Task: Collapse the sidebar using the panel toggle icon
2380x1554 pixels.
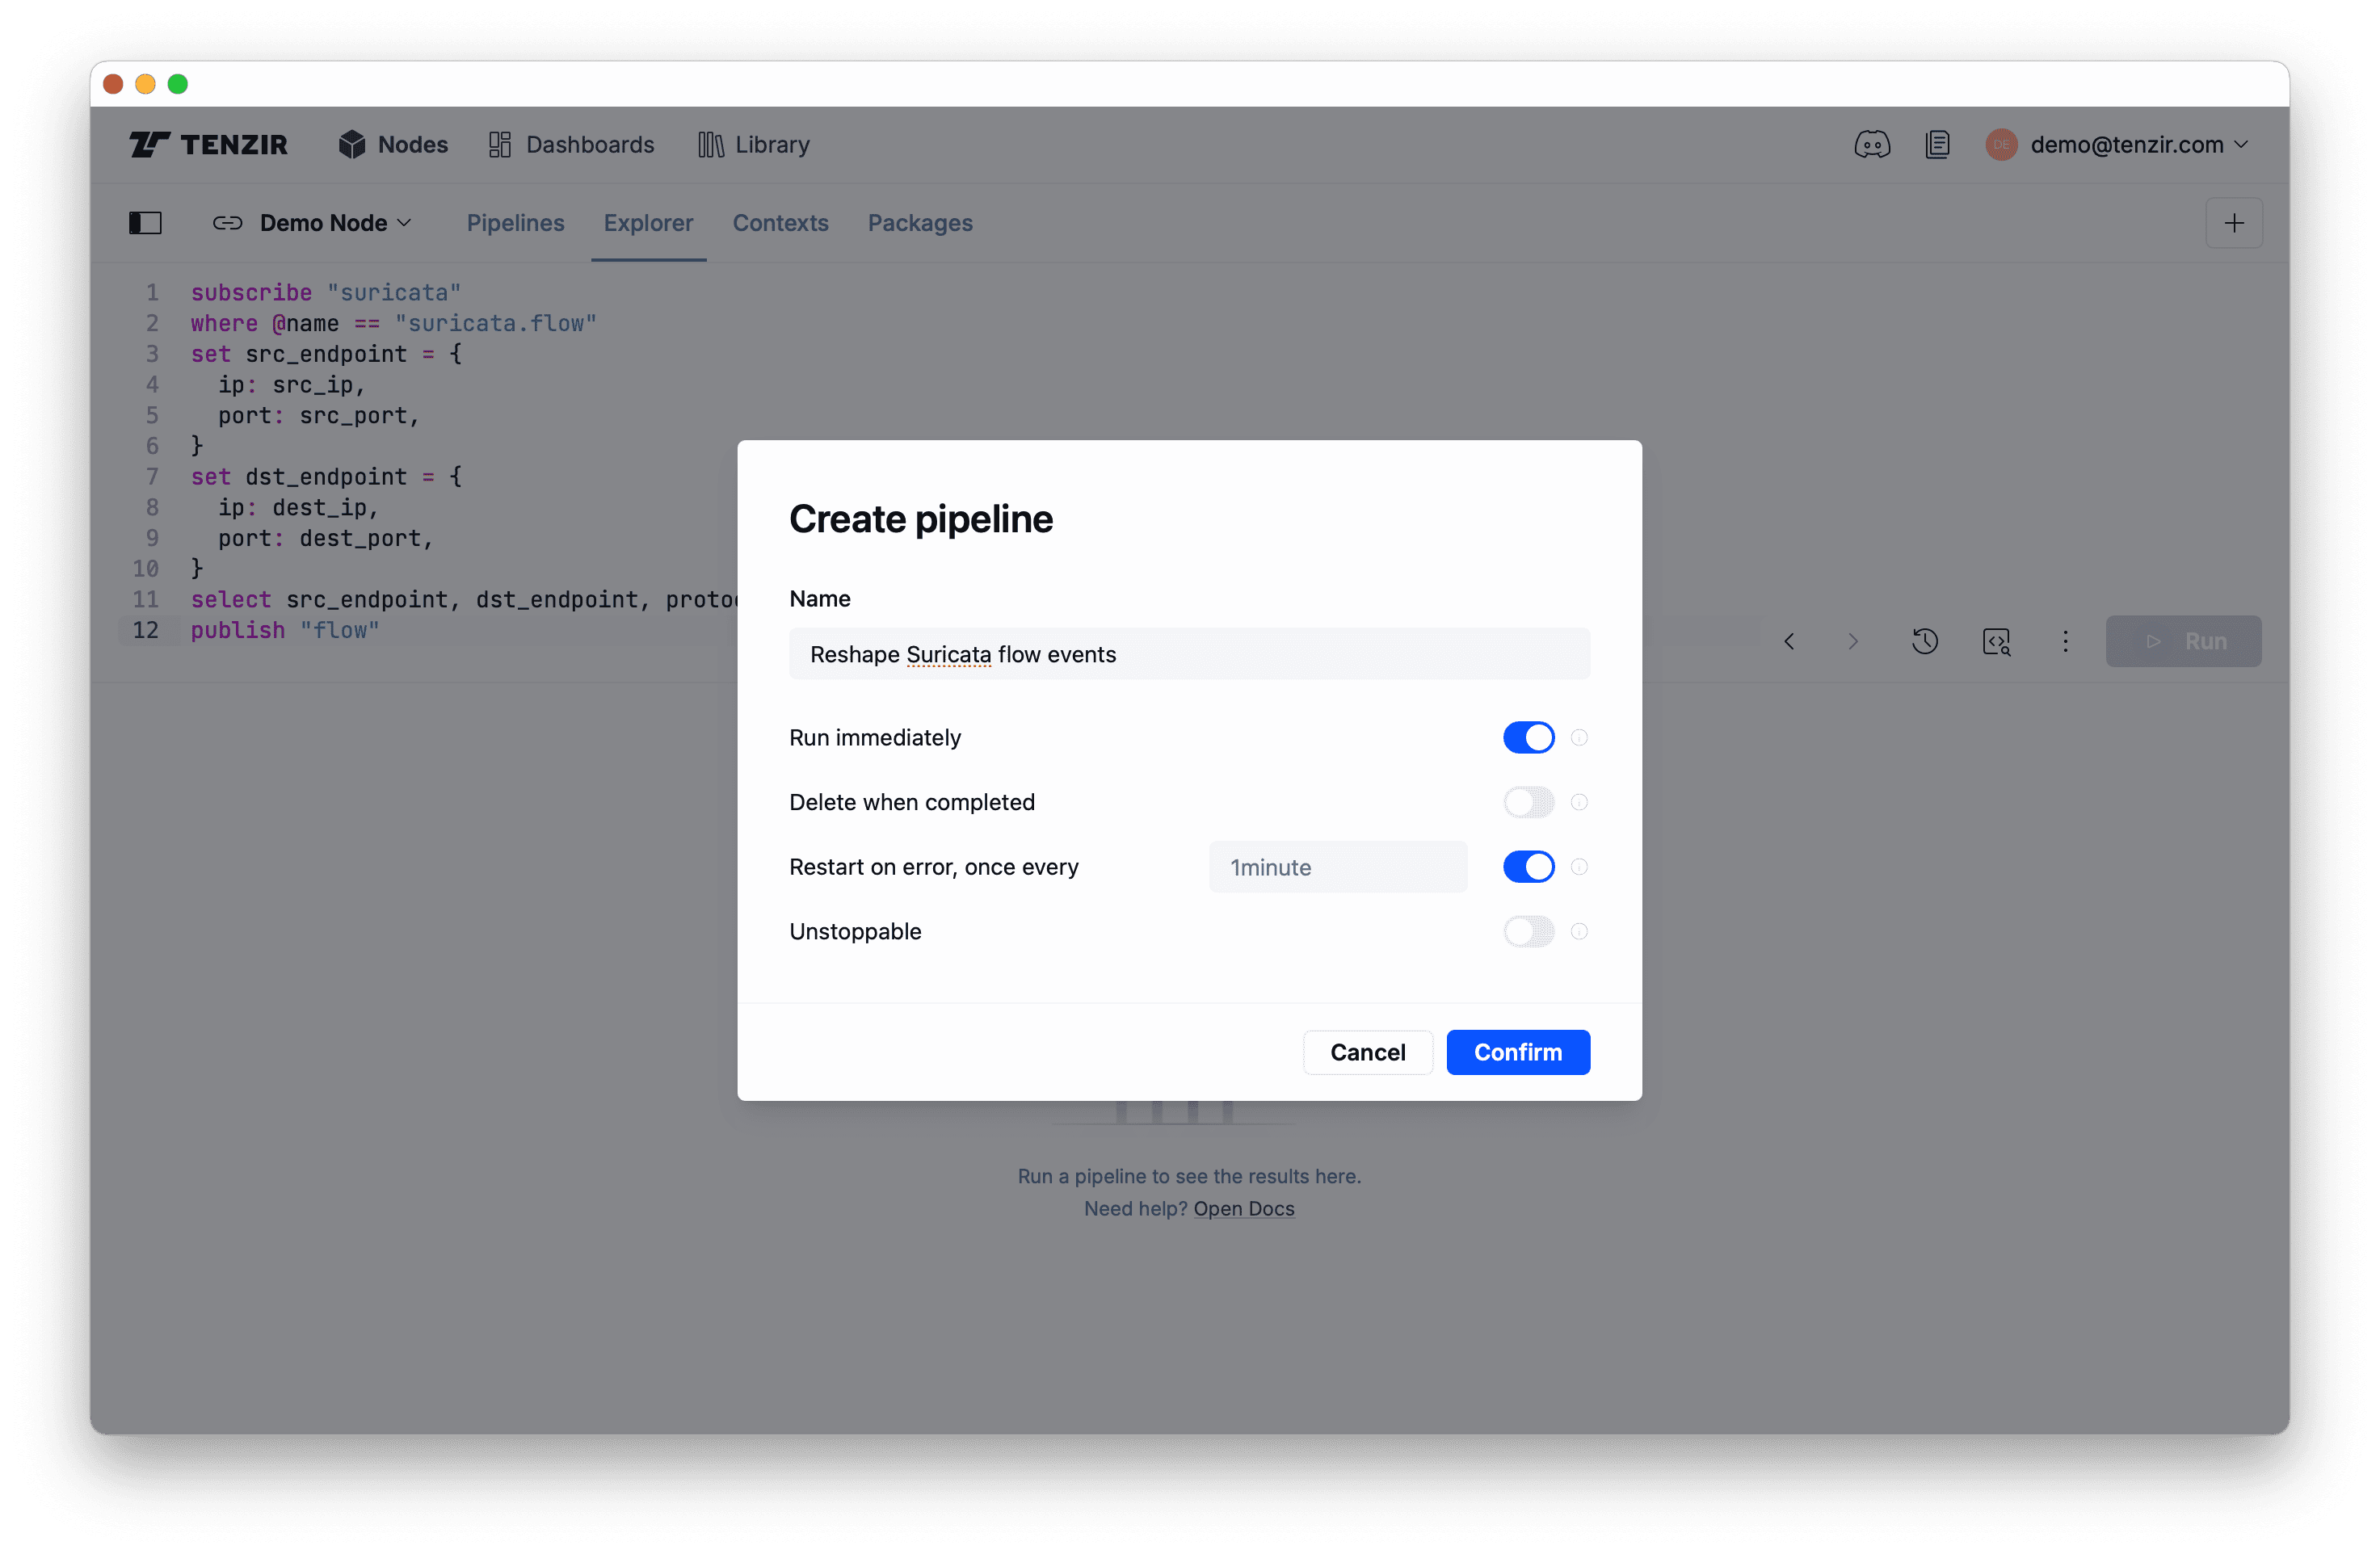Action: click(x=144, y=222)
